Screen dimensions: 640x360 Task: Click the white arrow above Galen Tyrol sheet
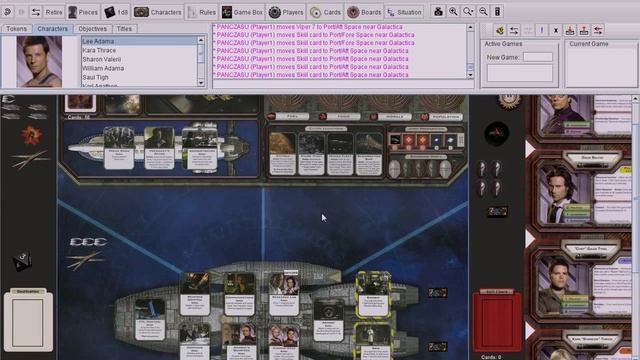[530, 239]
